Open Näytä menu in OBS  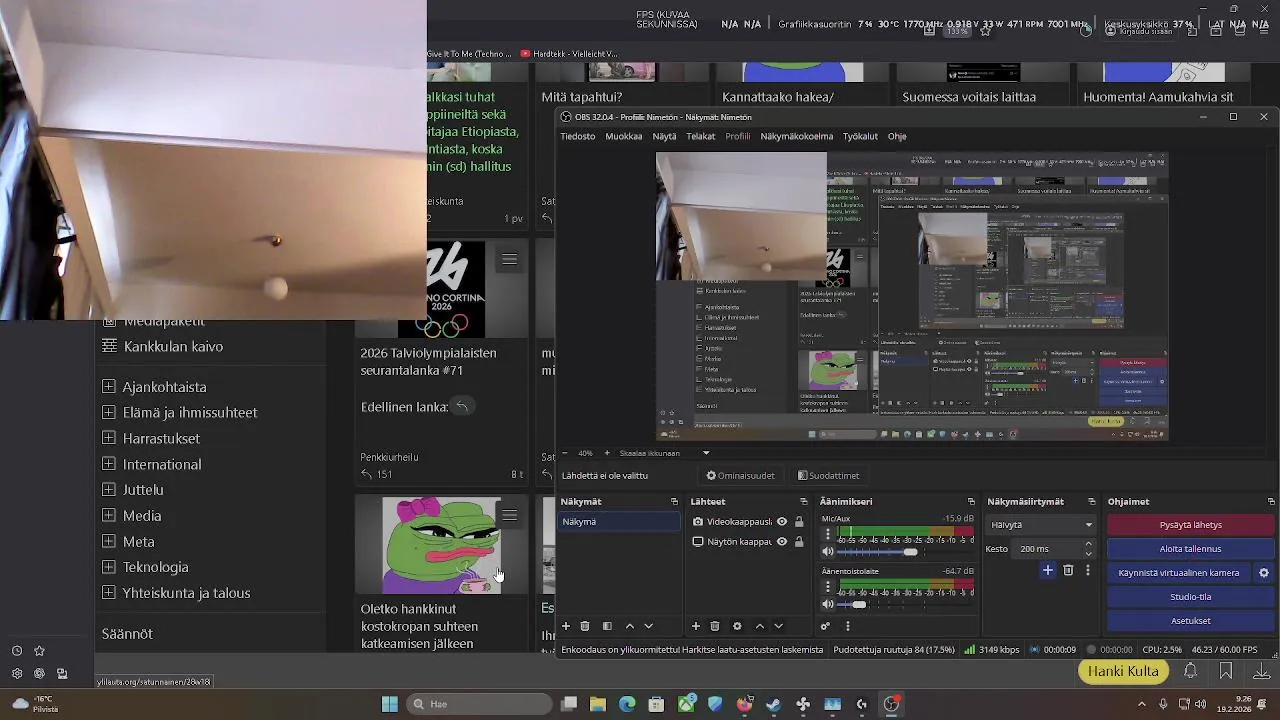pos(664,136)
